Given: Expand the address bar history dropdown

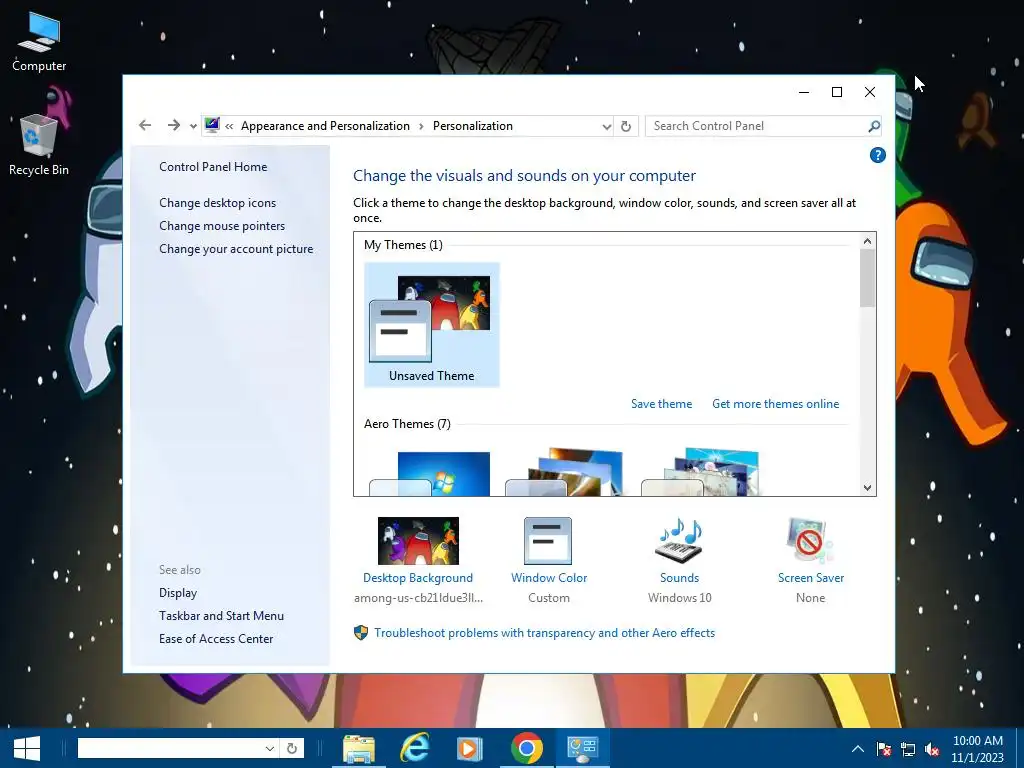Looking at the screenshot, I should click(606, 127).
